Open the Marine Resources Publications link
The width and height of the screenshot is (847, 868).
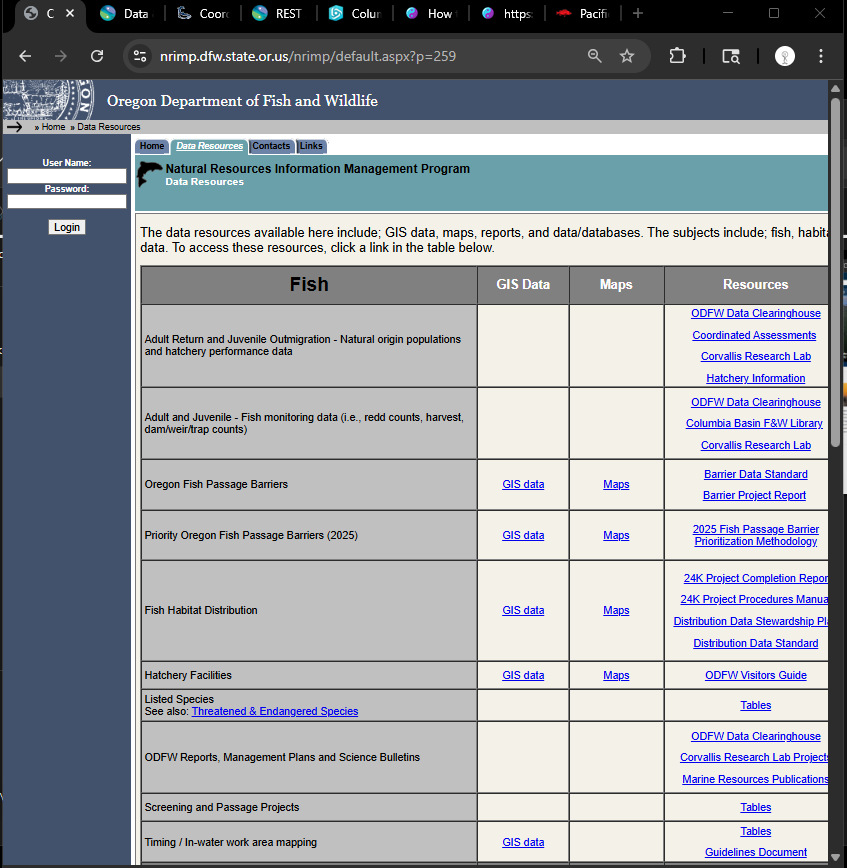pos(755,779)
